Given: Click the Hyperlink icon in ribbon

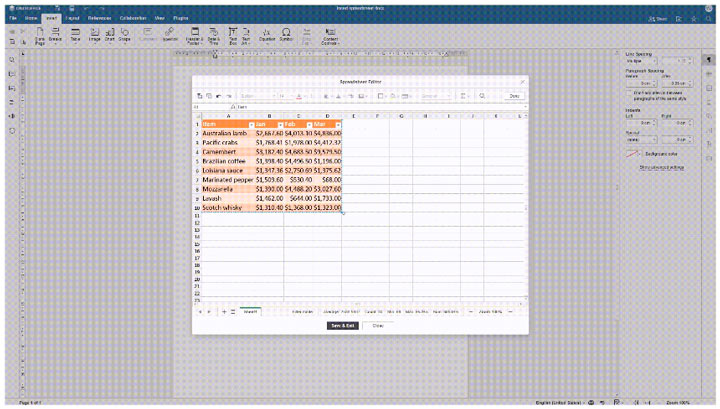Looking at the screenshot, I should coord(170,34).
